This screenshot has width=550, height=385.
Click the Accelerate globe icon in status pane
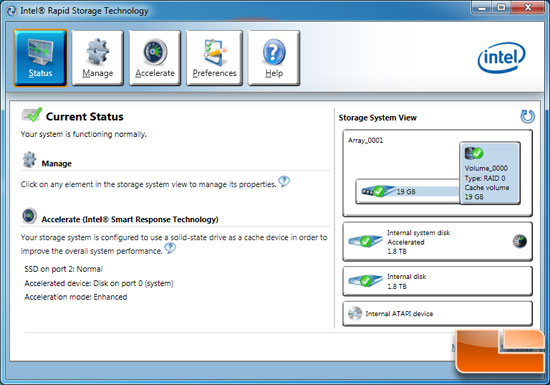click(x=29, y=216)
